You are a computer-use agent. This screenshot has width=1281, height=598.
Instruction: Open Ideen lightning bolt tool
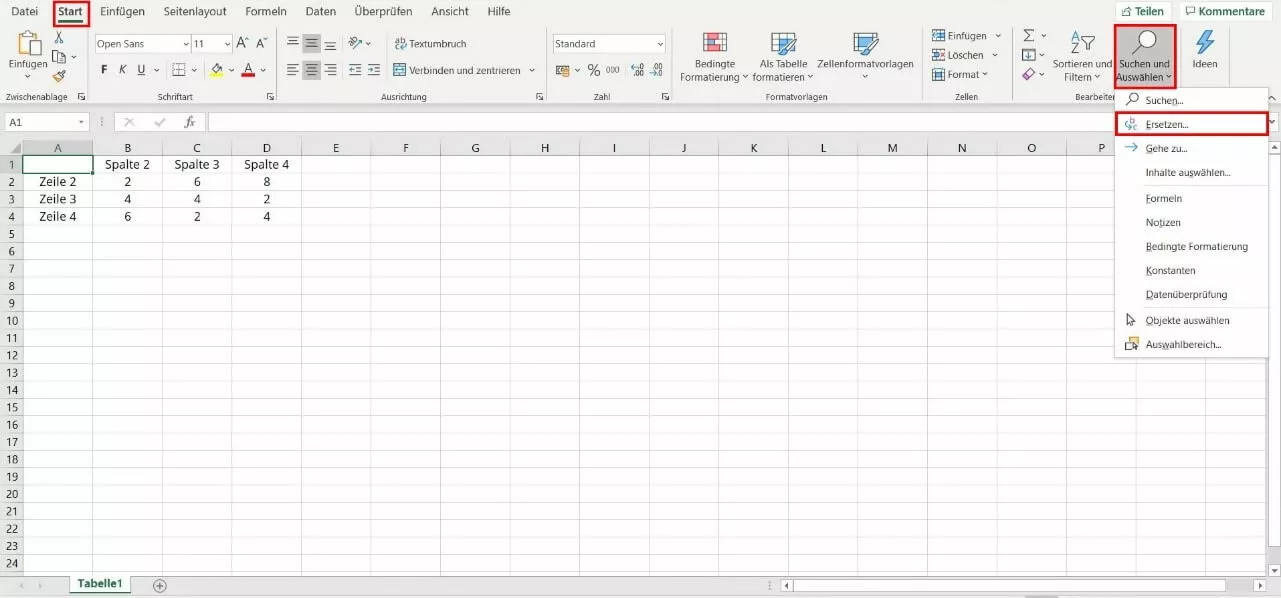[x=1205, y=48]
